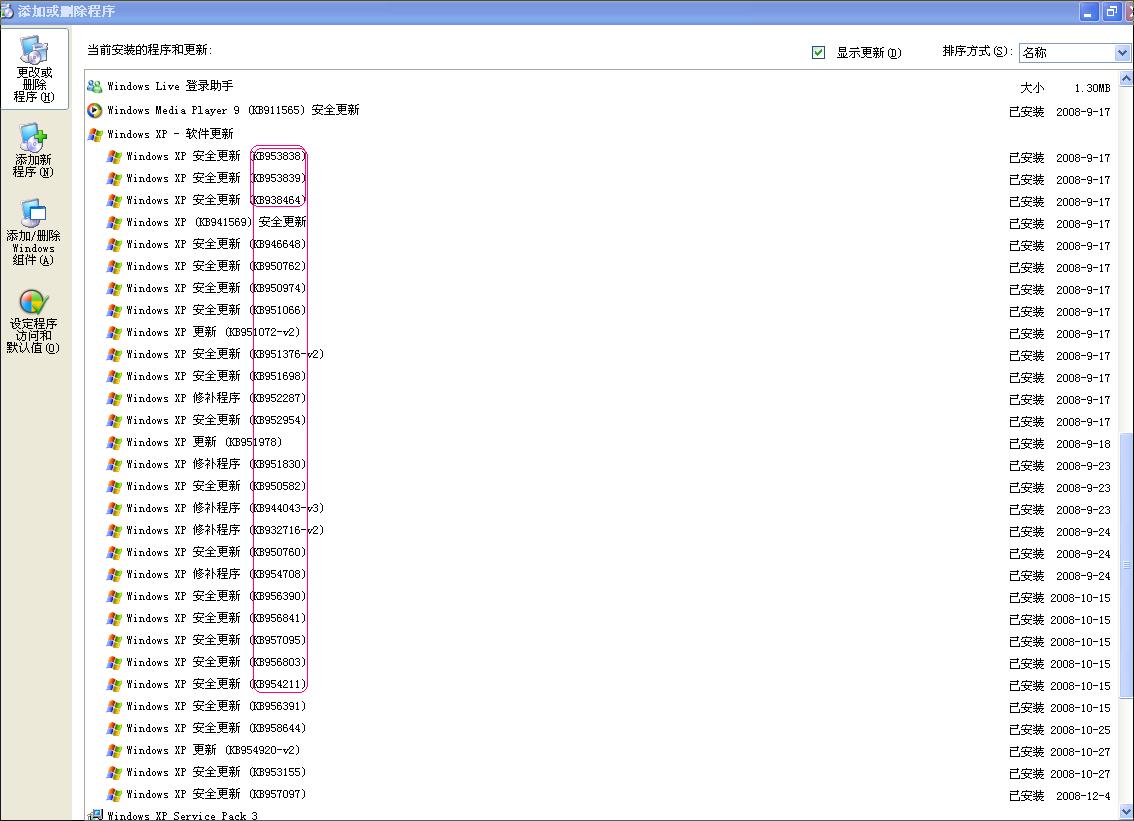Click the 2008-9-18 install date
Screen dimensions: 1134x821
pos(1083,444)
